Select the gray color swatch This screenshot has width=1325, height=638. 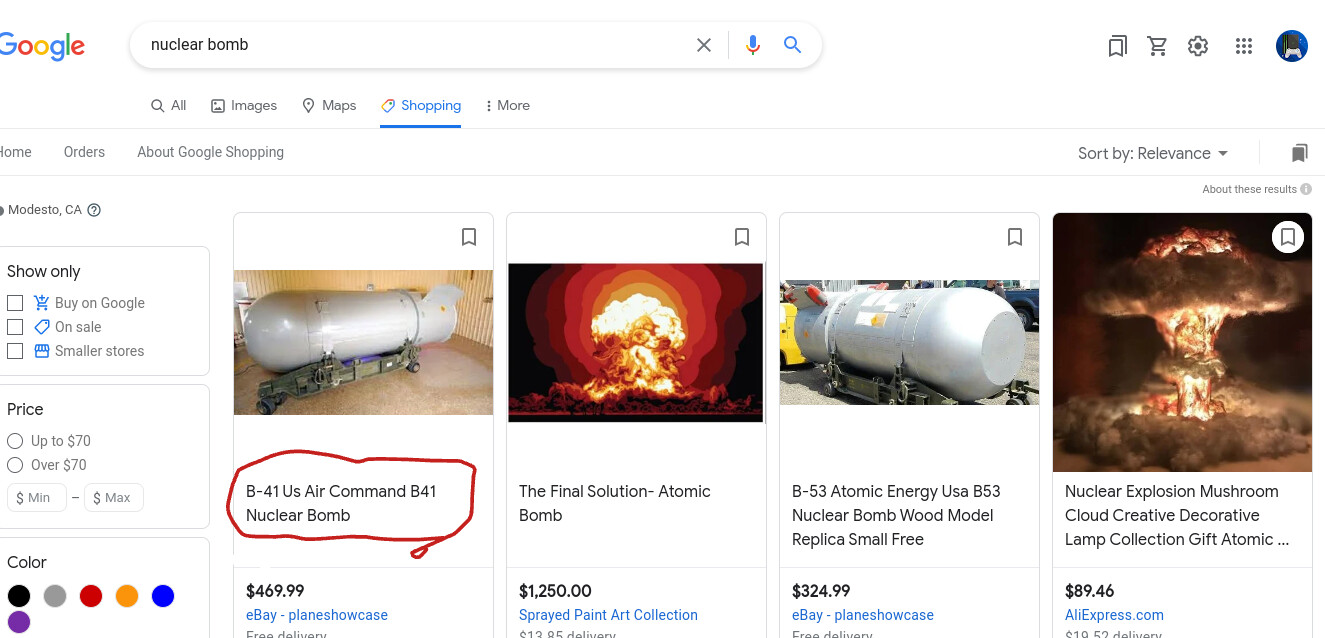click(55, 596)
